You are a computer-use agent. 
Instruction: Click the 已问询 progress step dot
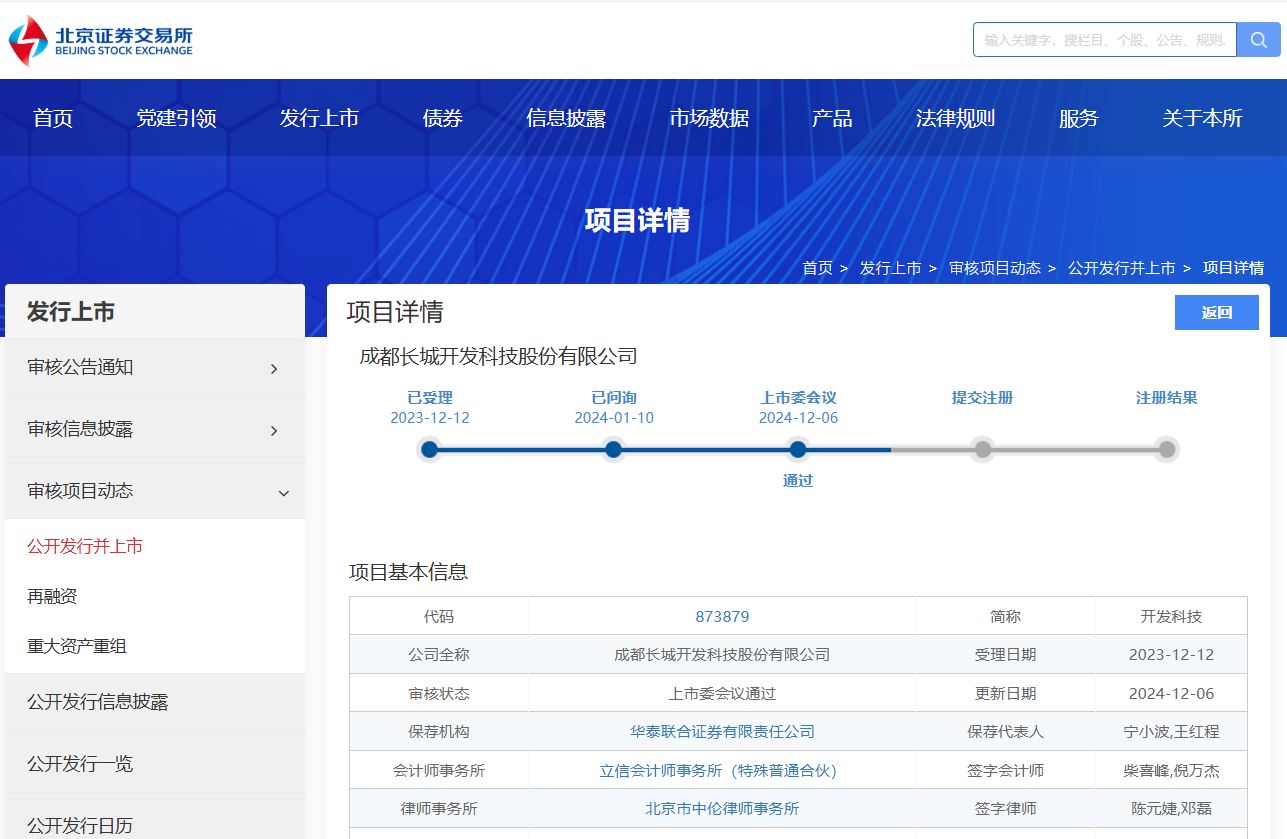[x=614, y=450]
